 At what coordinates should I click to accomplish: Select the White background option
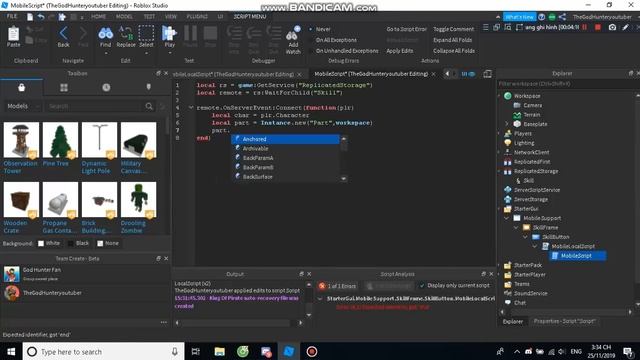(49, 243)
